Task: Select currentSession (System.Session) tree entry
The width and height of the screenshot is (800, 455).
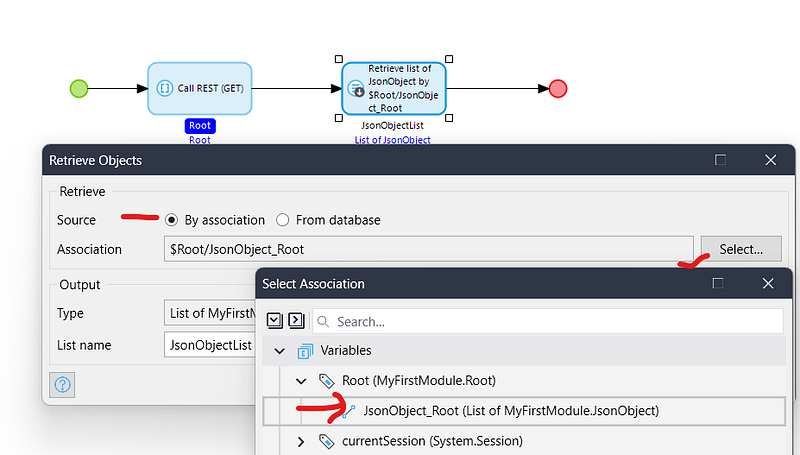Action: pyautogui.click(x=432, y=441)
